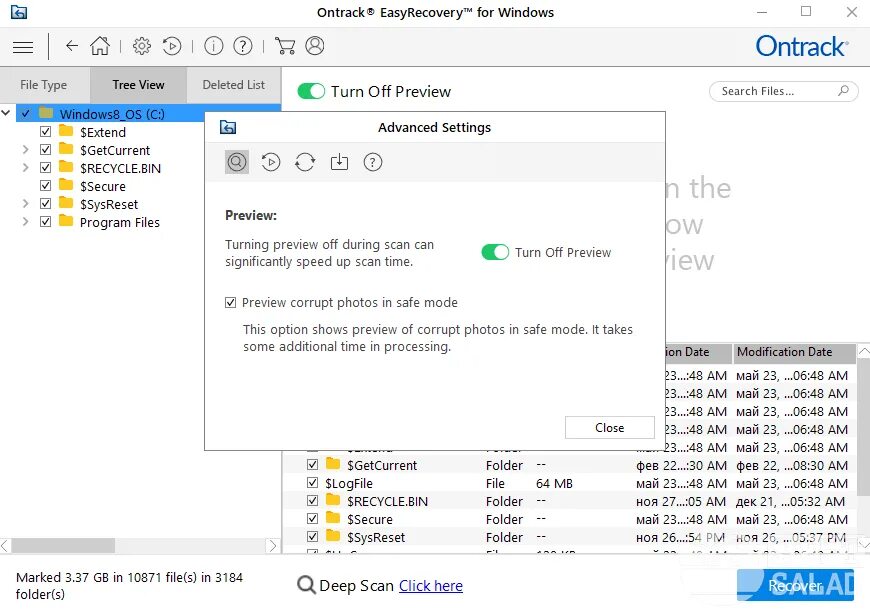
Task: Click the tree panel horizontal scrollbar thumb
Action: [x=63, y=545]
